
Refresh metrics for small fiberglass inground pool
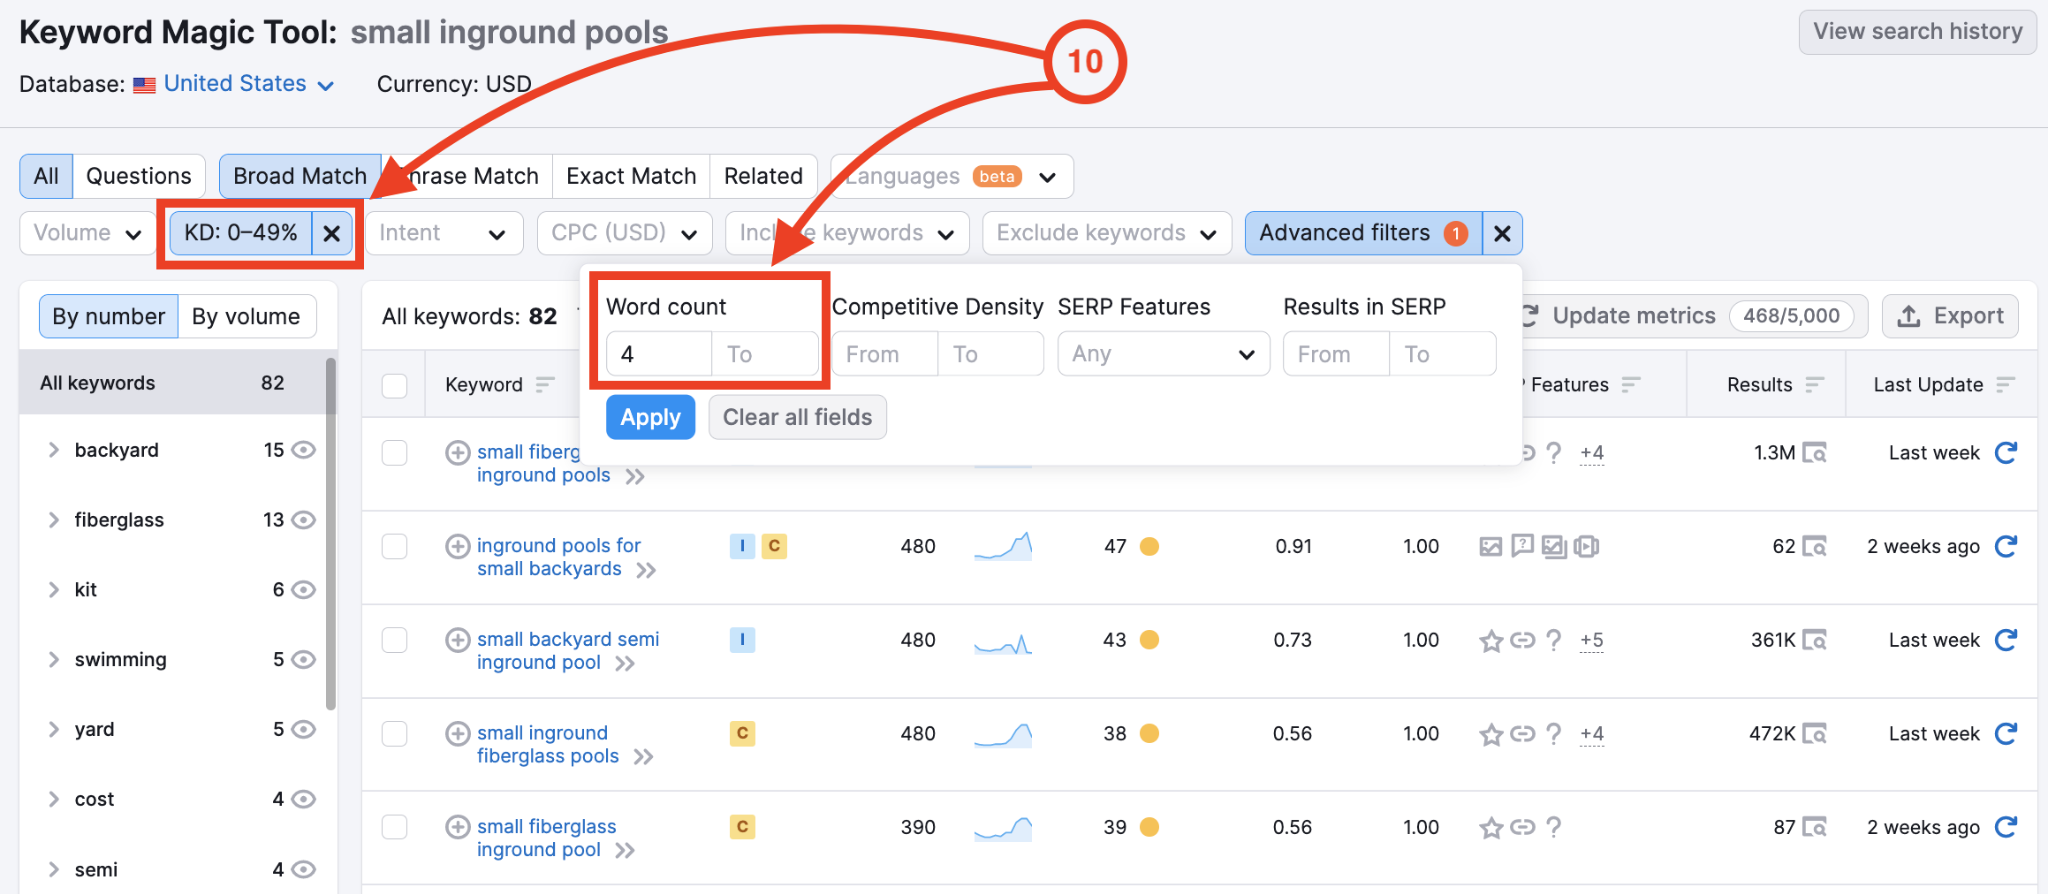(2005, 826)
